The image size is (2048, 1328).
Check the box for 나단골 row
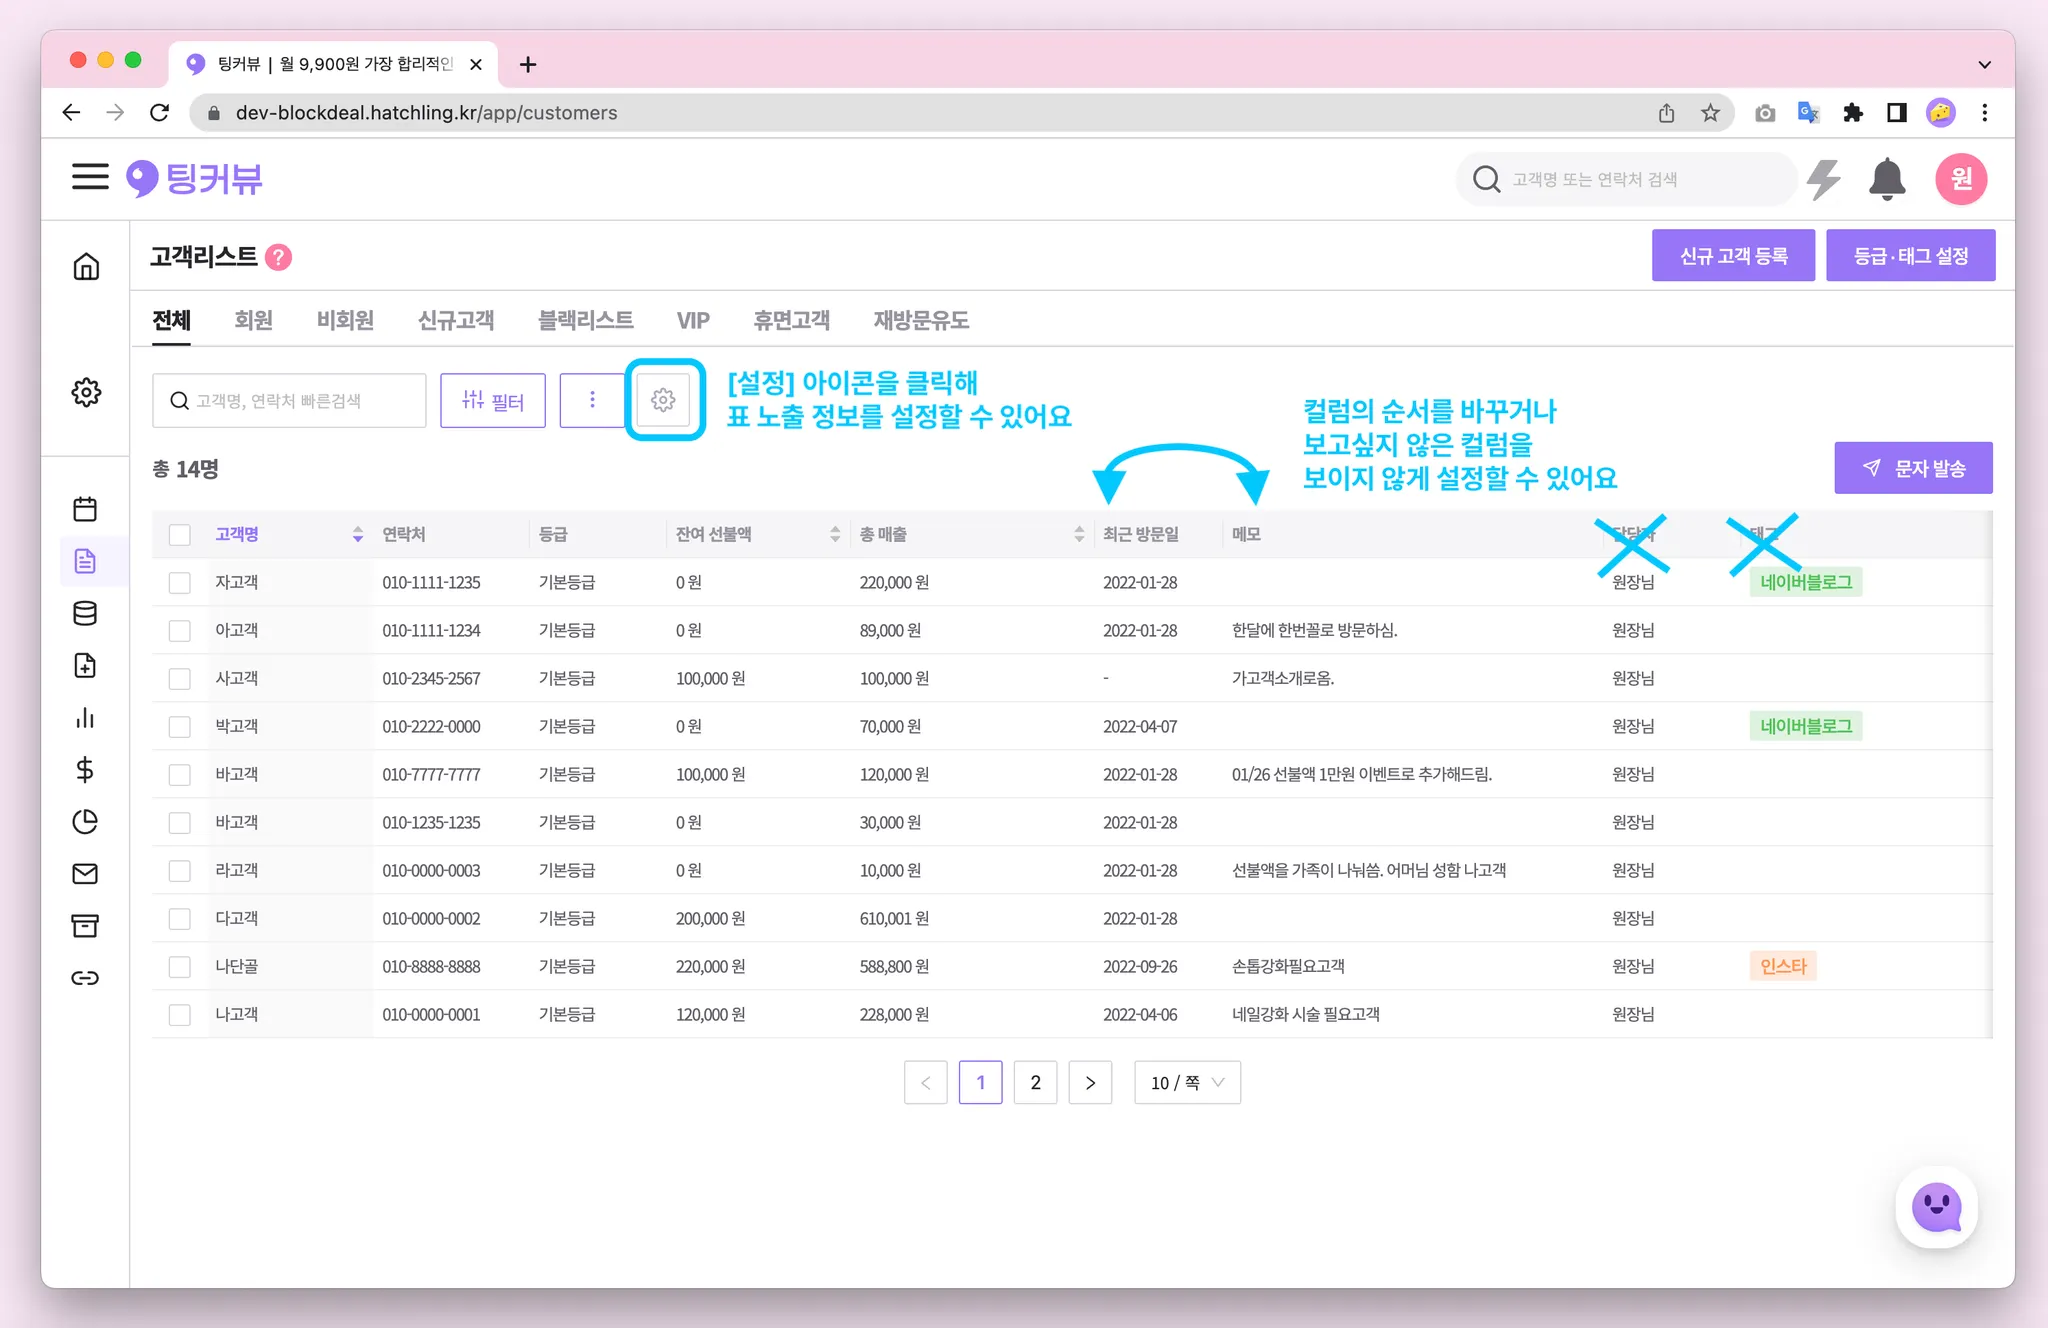pos(180,967)
